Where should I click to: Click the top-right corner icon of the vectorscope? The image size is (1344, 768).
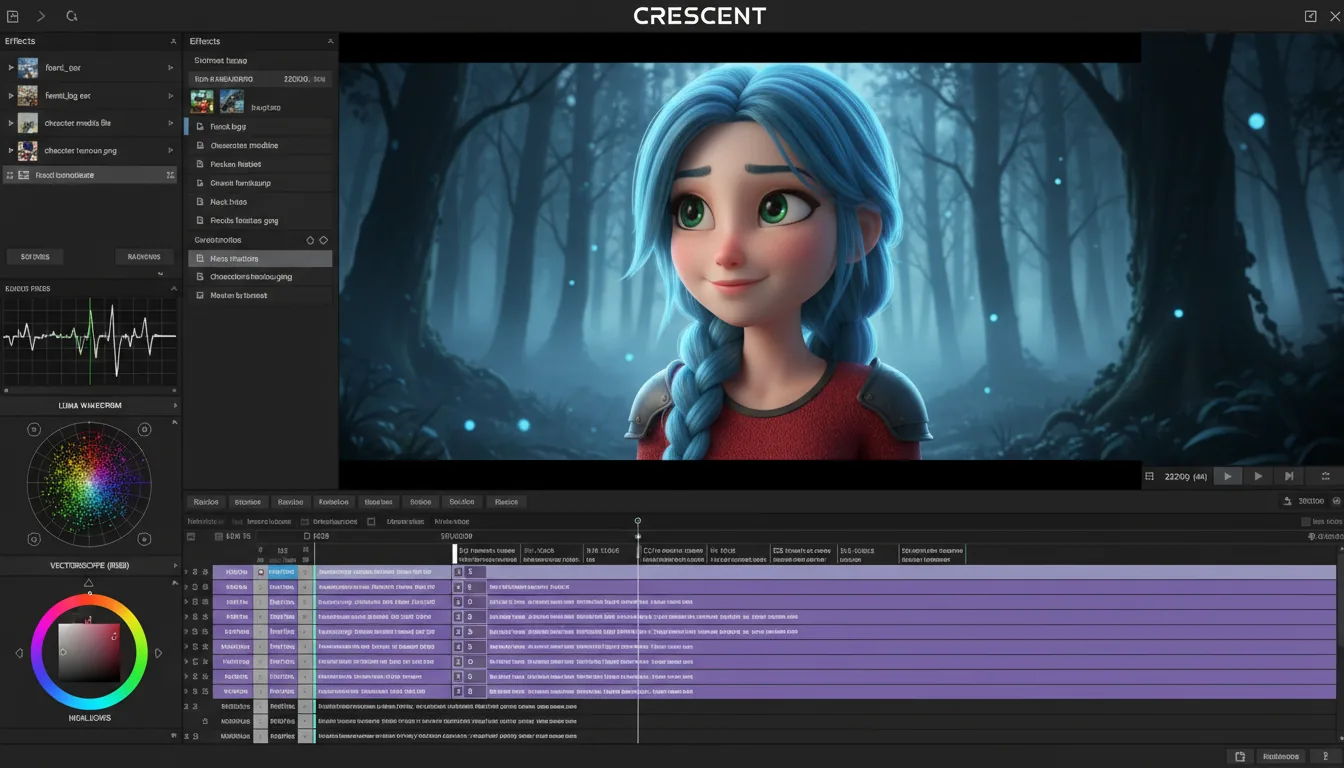pos(144,430)
